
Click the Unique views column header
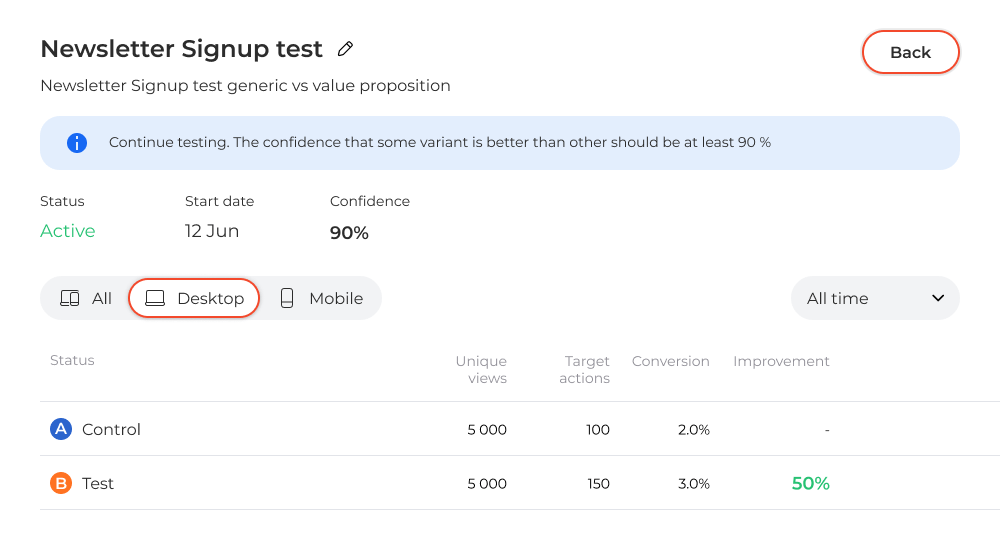pyautogui.click(x=482, y=370)
